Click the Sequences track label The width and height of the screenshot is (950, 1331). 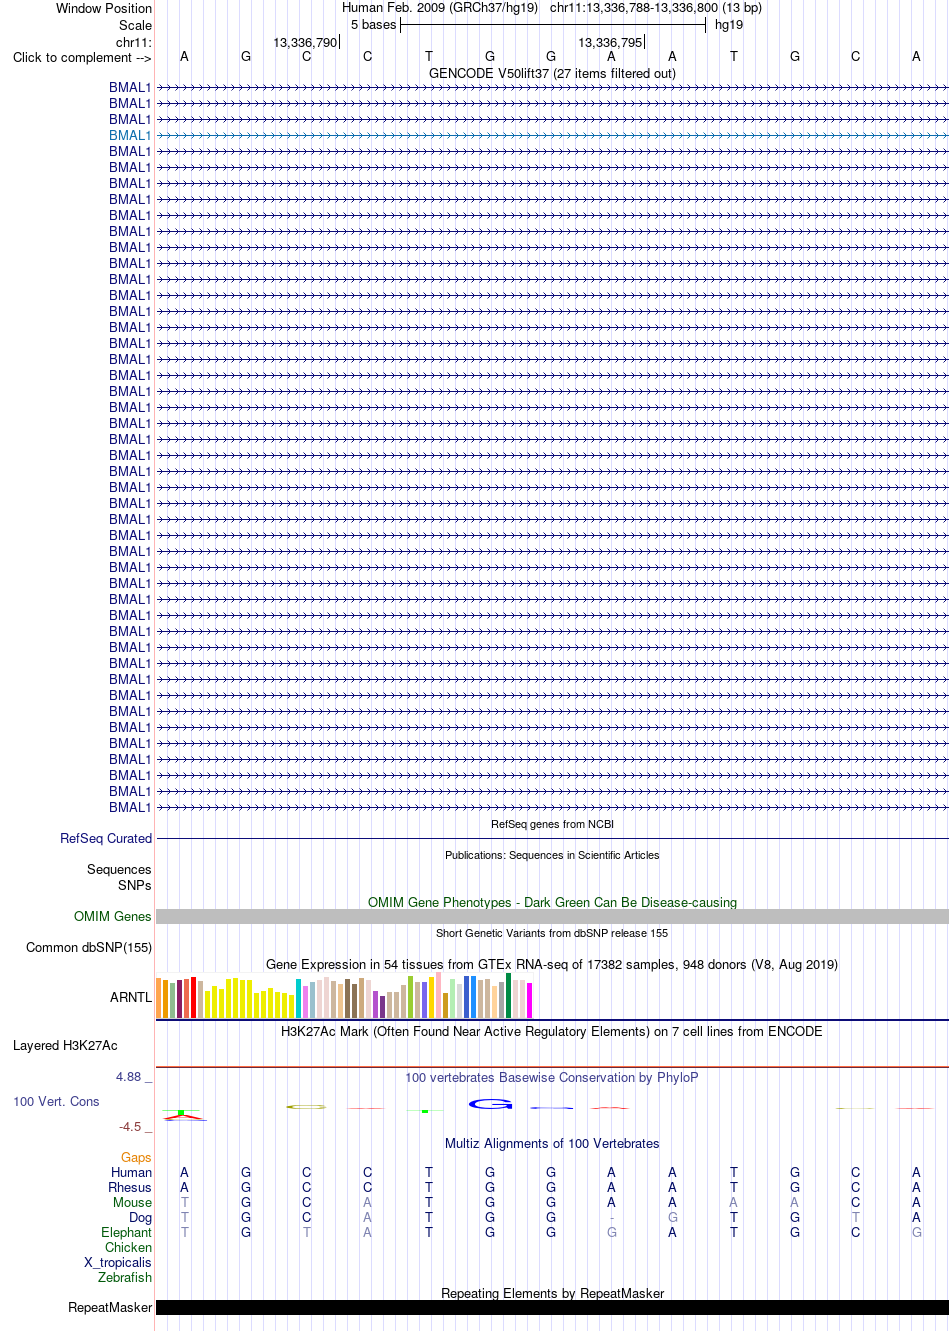pyautogui.click(x=119, y=869)
